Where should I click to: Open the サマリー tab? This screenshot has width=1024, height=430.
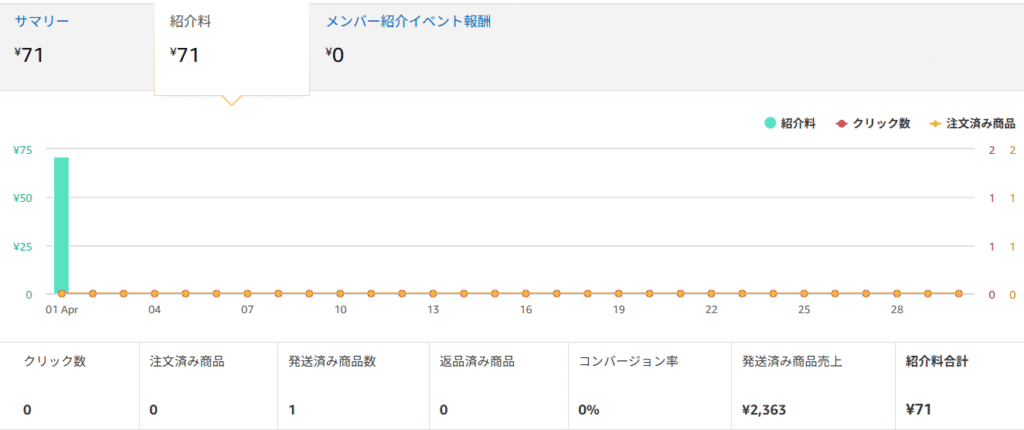coord(77,46)
